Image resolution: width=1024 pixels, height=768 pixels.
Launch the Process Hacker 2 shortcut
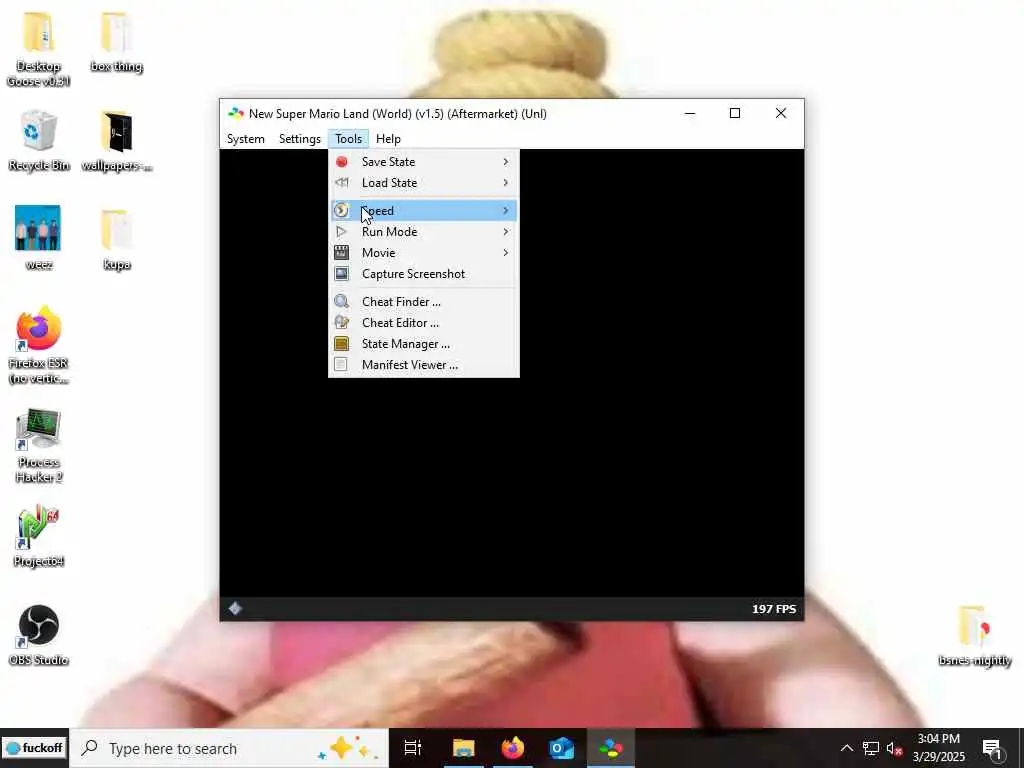click(x=39, y=446)
